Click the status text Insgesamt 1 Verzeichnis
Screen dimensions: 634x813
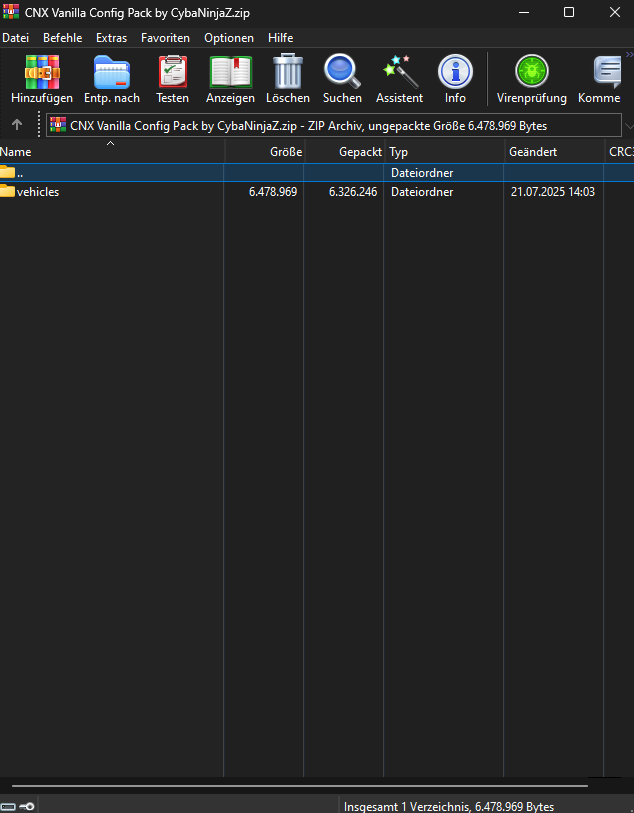pyautogui.click(x=448, y=807)
